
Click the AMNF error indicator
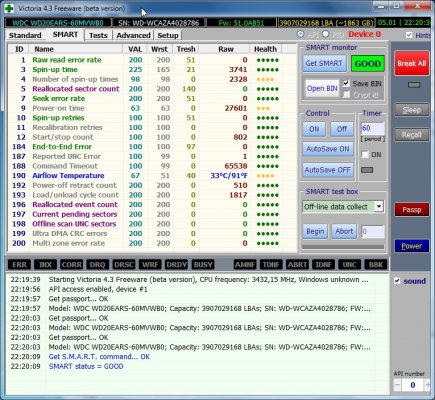245,265
